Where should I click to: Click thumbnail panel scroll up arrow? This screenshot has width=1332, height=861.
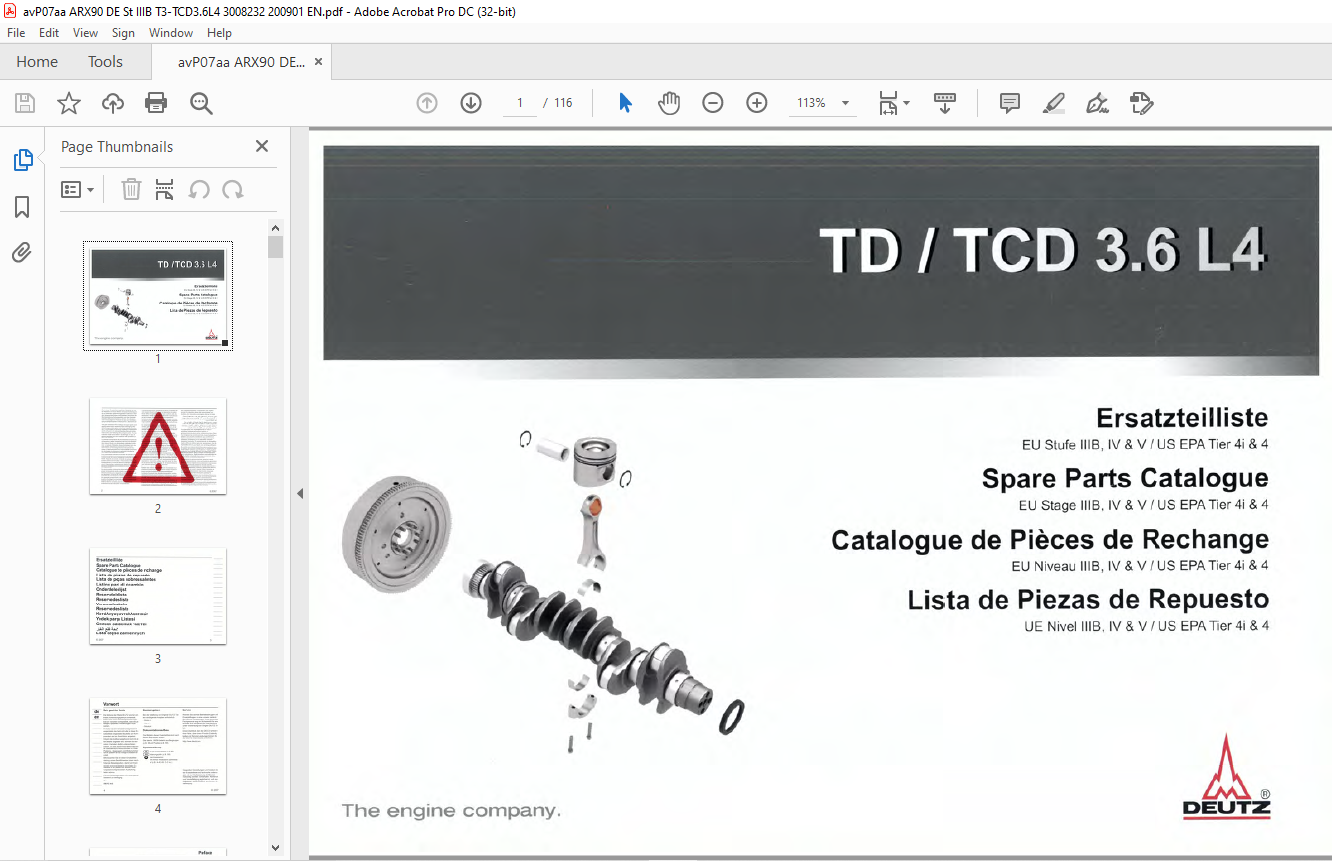[x=276, y=228]
